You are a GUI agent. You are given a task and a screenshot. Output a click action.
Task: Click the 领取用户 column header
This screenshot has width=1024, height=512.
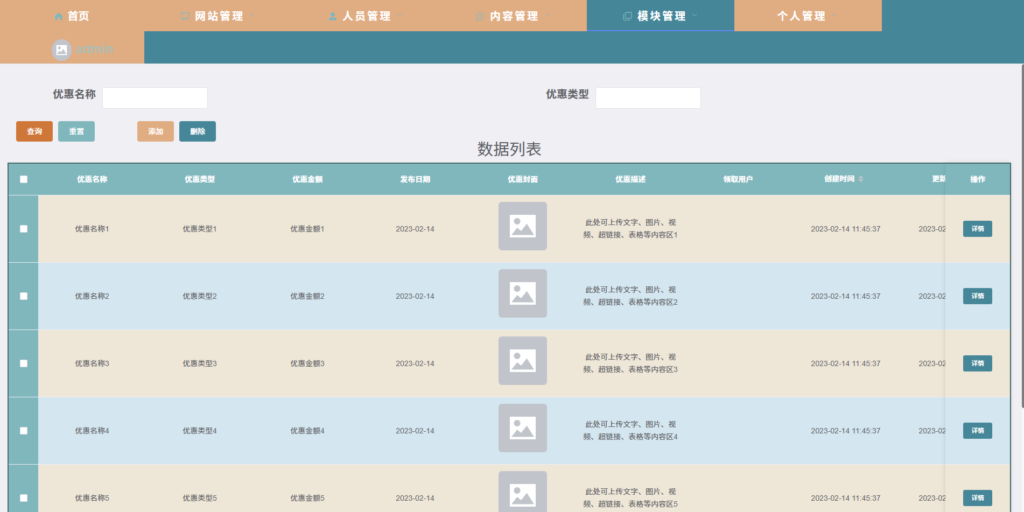tap(738, 179)
